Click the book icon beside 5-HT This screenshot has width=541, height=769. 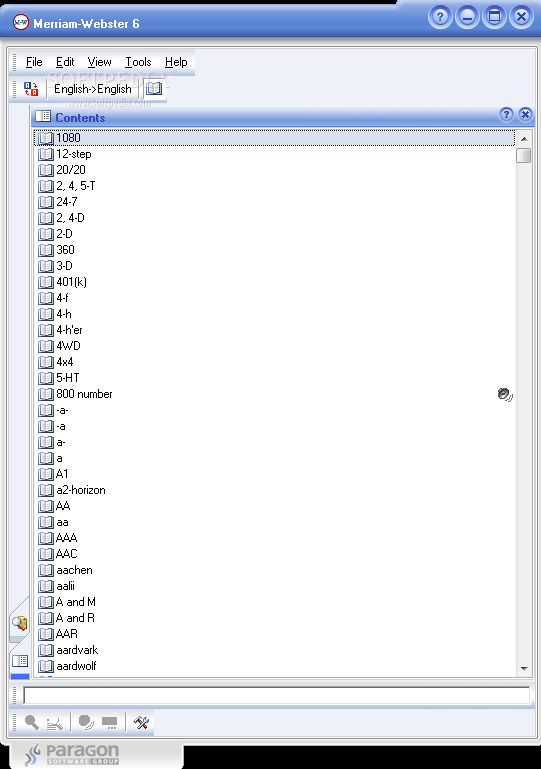pos(46,378)
